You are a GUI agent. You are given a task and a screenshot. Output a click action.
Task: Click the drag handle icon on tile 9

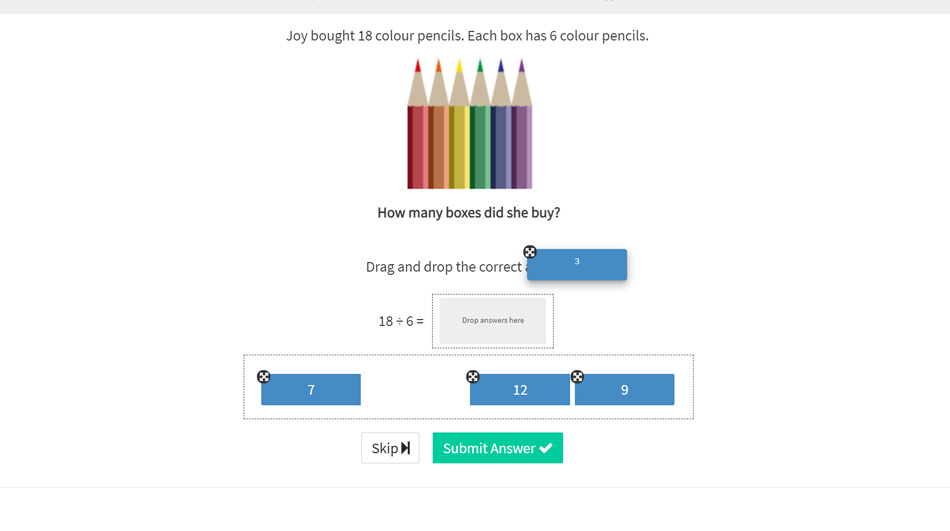[578, 377]
